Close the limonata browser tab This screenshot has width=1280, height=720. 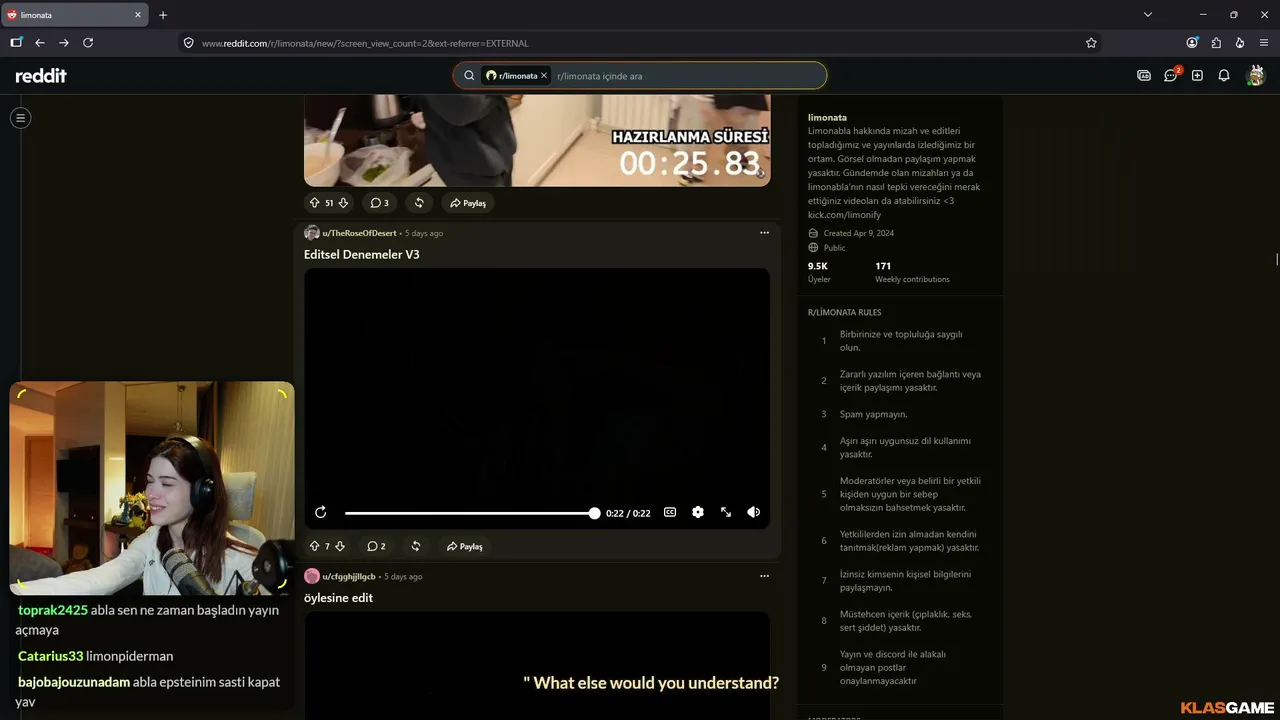click(x=138, y=15)
